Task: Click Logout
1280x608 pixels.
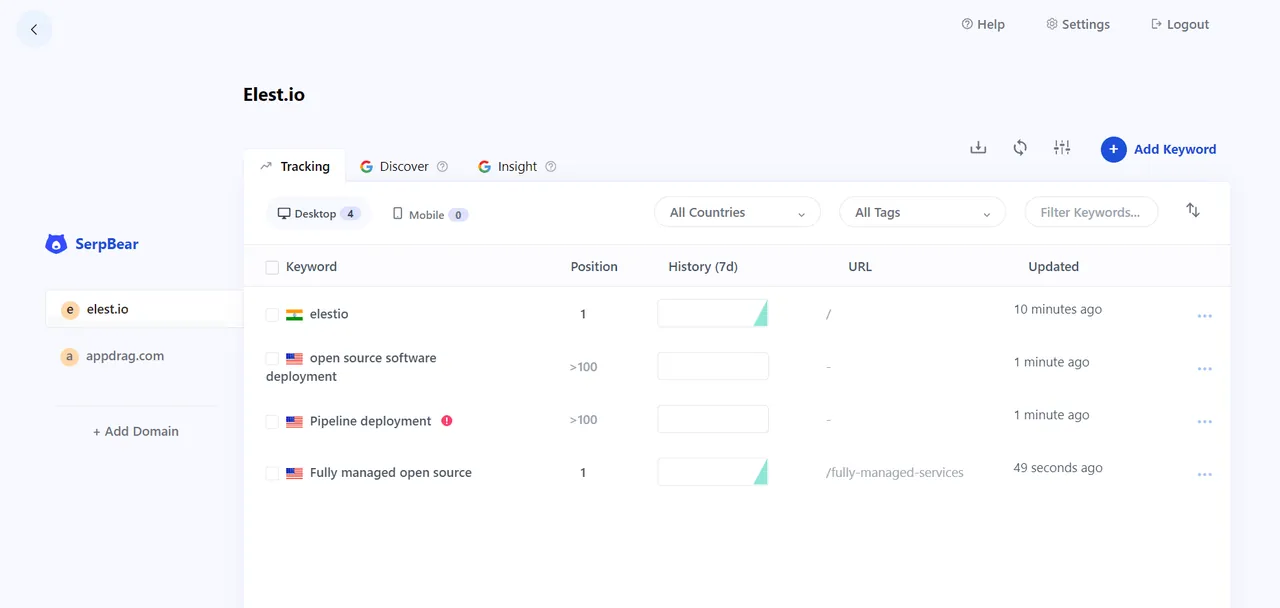Action: click(1180, 24)
